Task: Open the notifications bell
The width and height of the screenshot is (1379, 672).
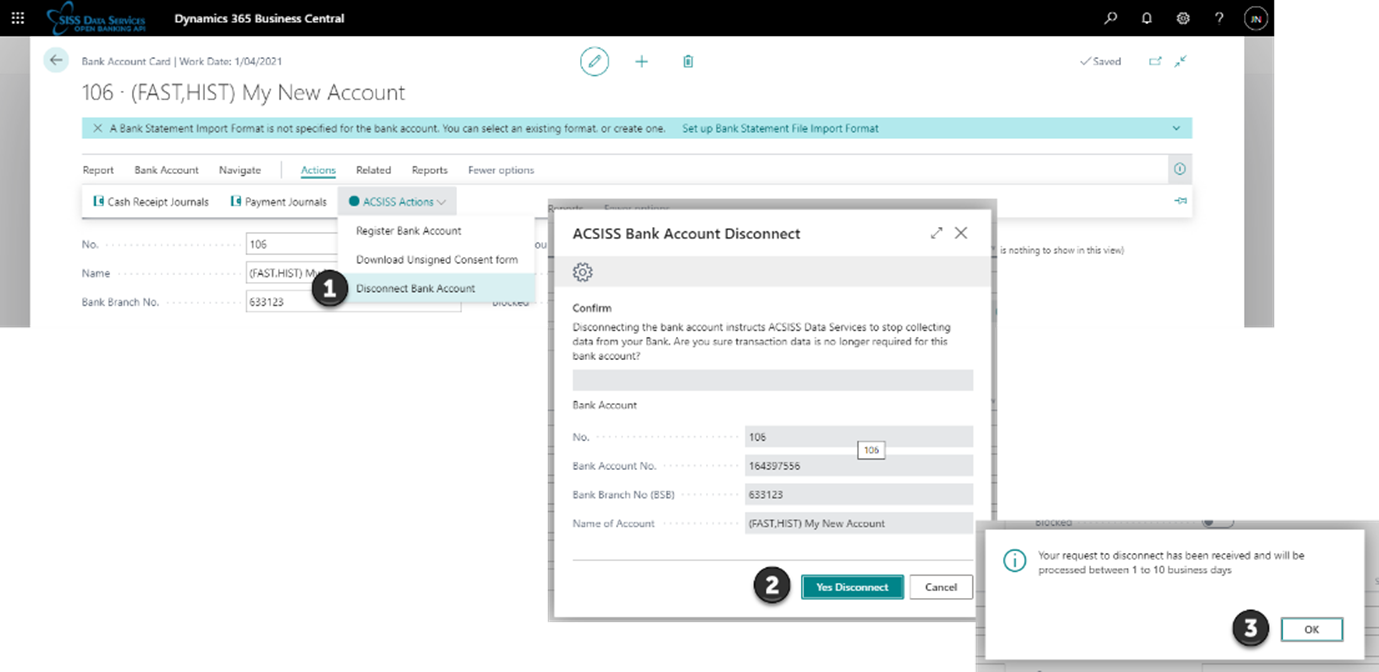Action: (1146, 18)
